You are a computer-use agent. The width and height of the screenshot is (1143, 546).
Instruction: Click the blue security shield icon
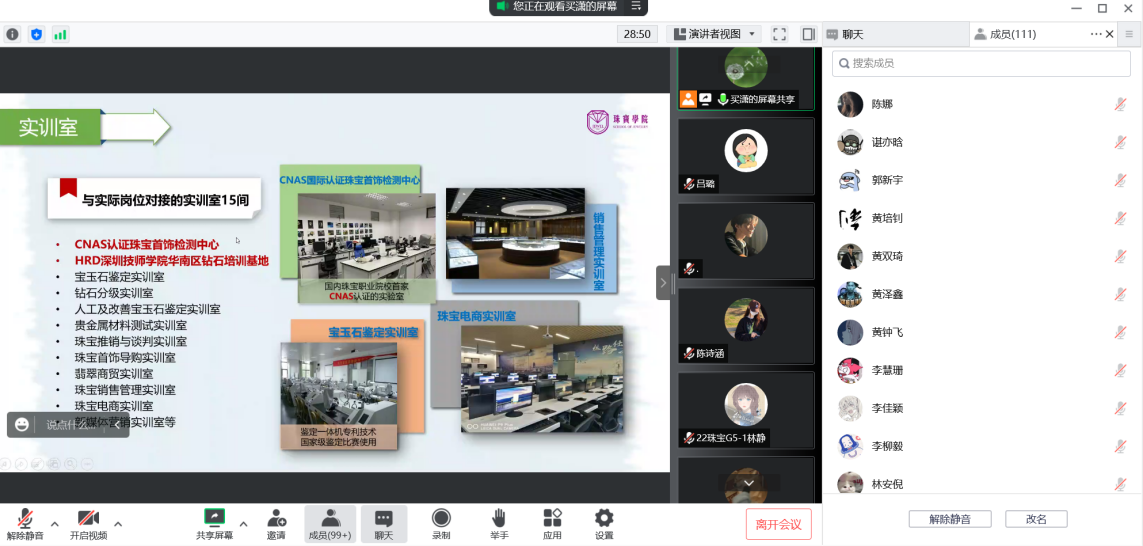[37, 34]
